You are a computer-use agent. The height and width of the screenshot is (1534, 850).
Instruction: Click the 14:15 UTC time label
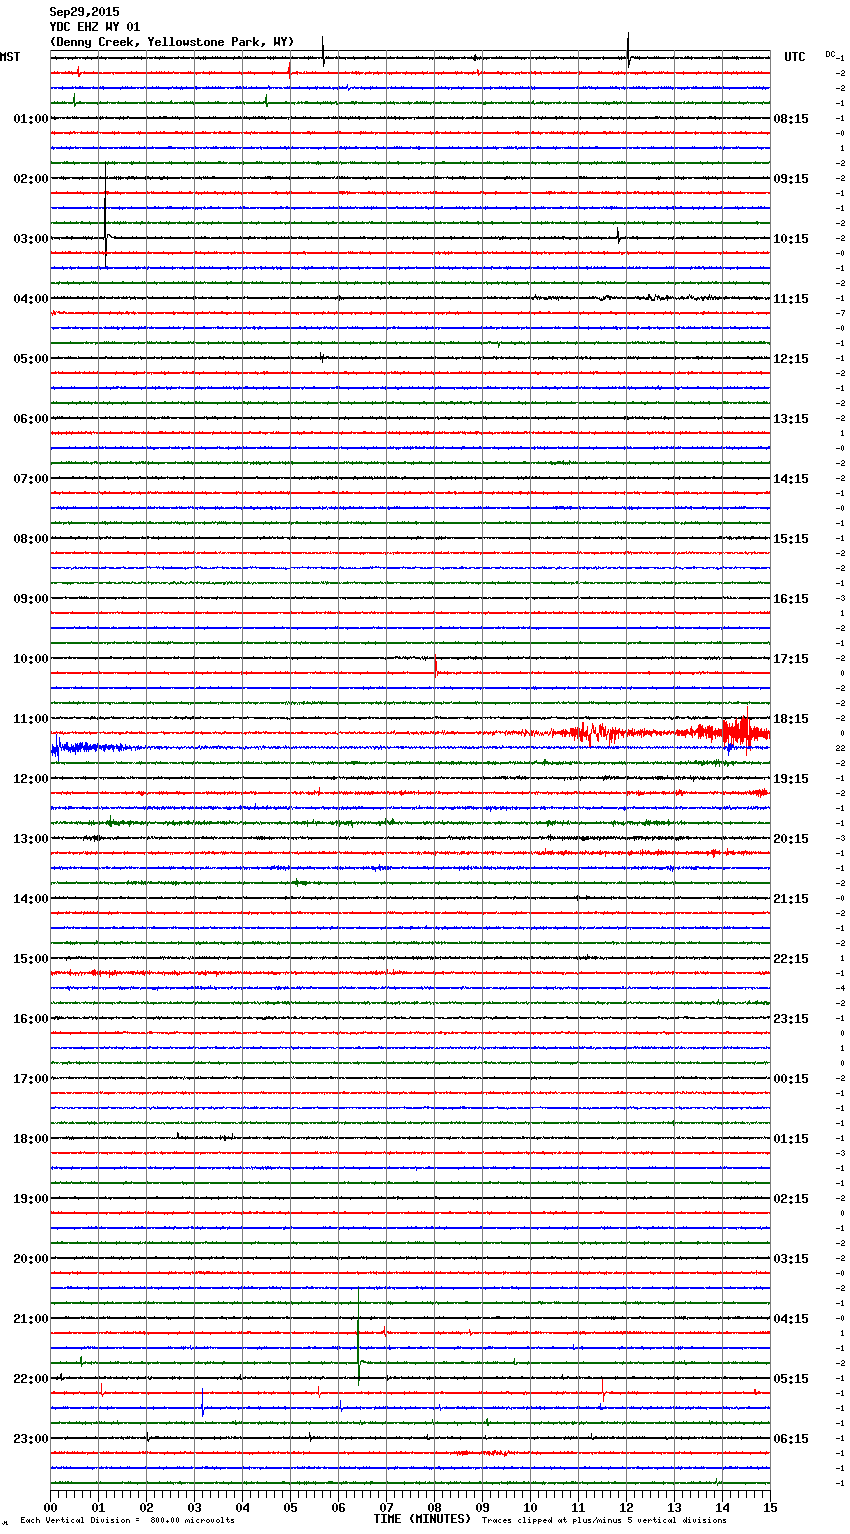(791, 479)
